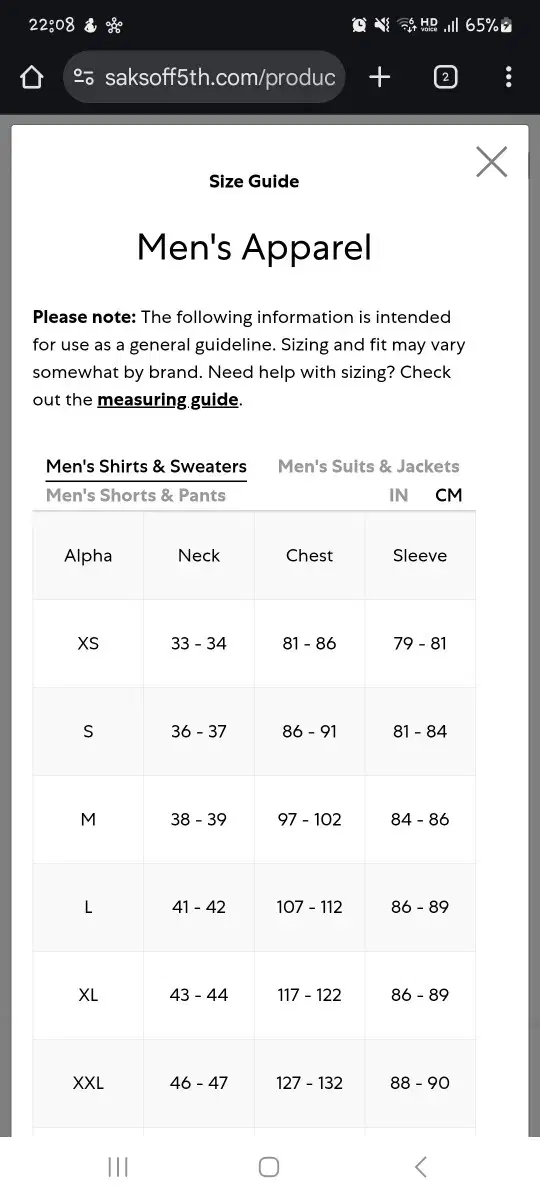This screenshot has height=1200, width=540.
Task: Open the tab switcher showing 2 tabs
Action: click(x=445, y=77)
